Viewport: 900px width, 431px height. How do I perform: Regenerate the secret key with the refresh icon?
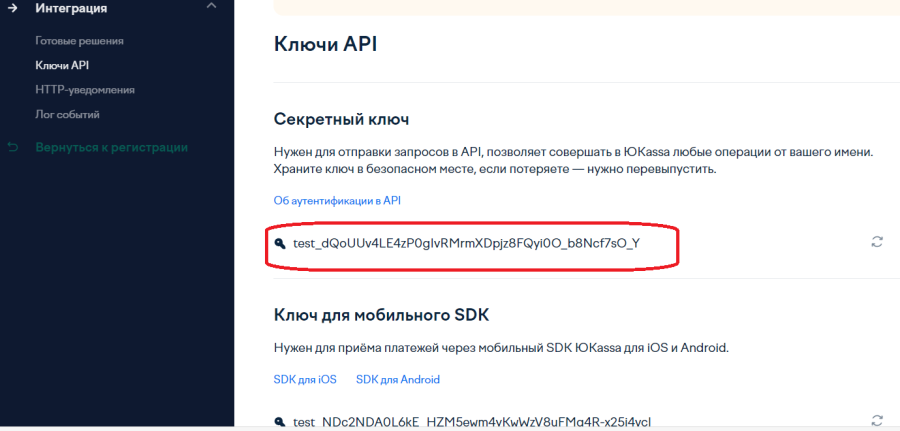[877, 242]
